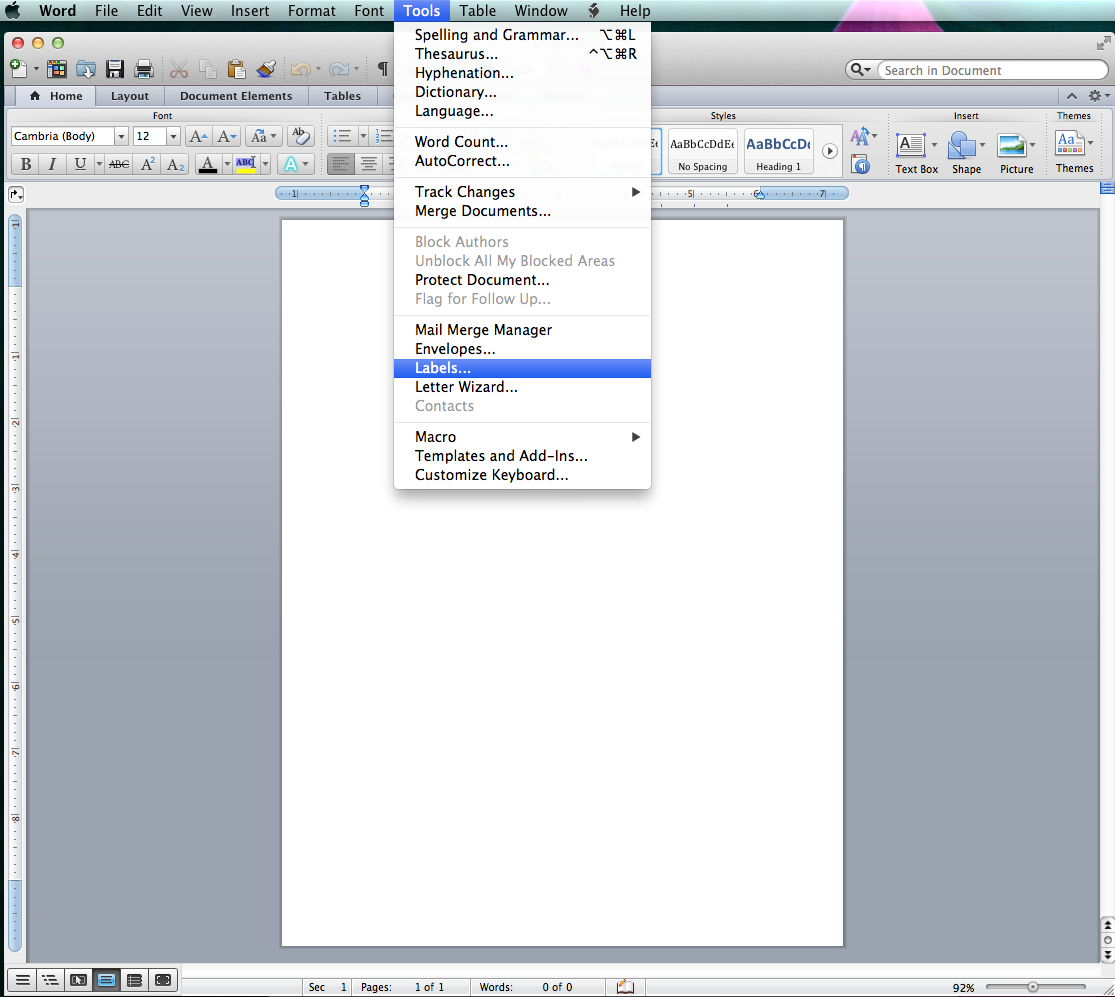
Task: Click the Strikethrough ABC icon
Action: [x=119, y=164]
